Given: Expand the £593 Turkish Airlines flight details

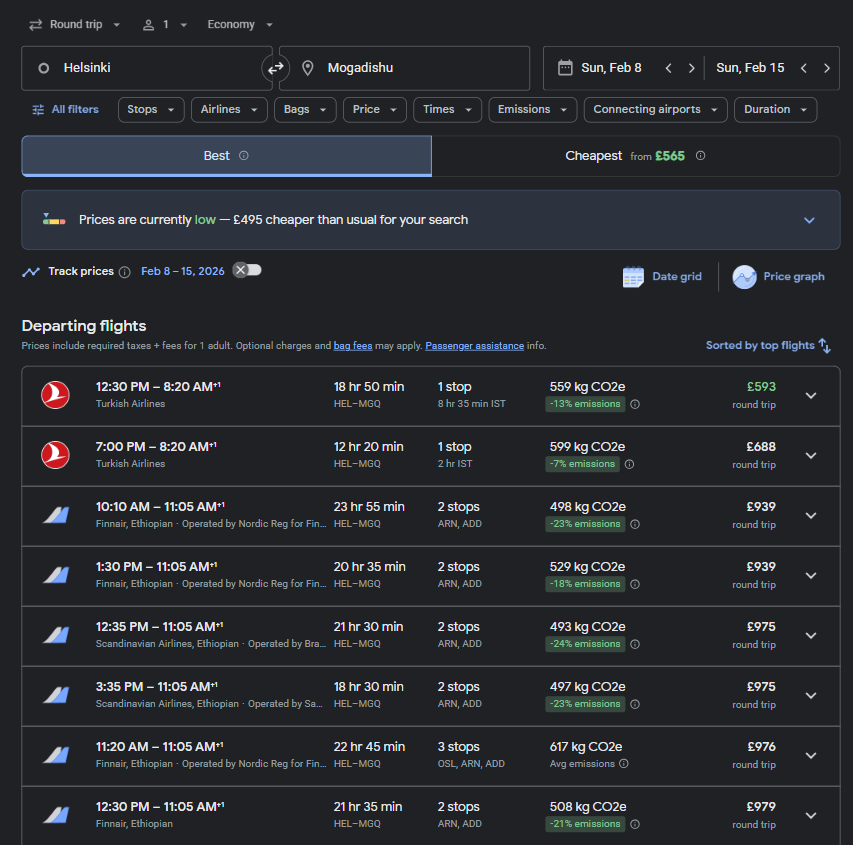Looking at the screenshot, I should pyautogui.click(x=811, y=395).
